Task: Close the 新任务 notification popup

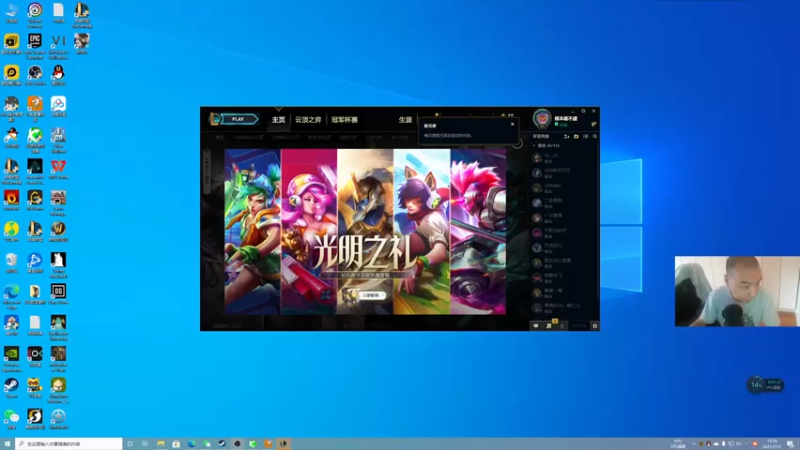Action: (x=512, y=124)
